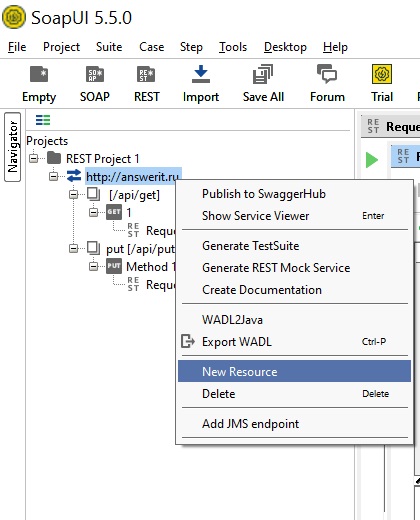Collapse the [/api/get] resource node
The width and height of the screenshot is (420, 520).
73,194
